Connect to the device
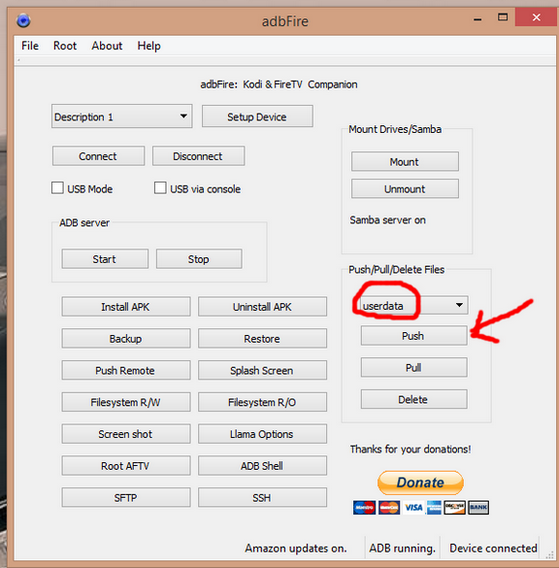559x568 pixels. click(98, 156)
